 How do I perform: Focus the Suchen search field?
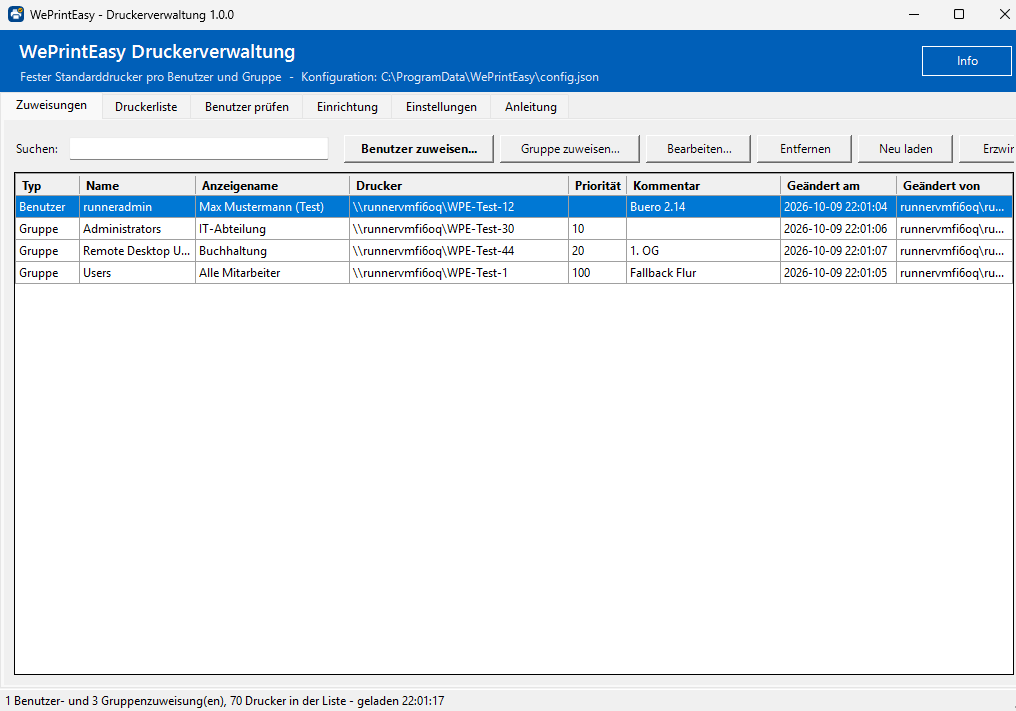pyautogui.click(x=199, y=148)
